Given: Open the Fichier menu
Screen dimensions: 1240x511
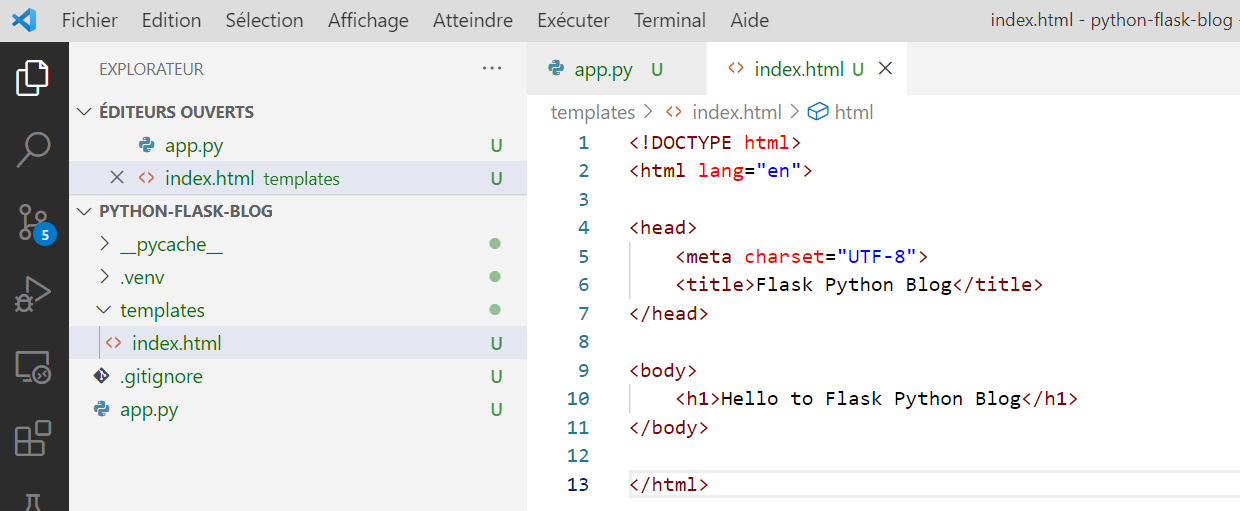Looking at the screenshot, I should 89,20.
